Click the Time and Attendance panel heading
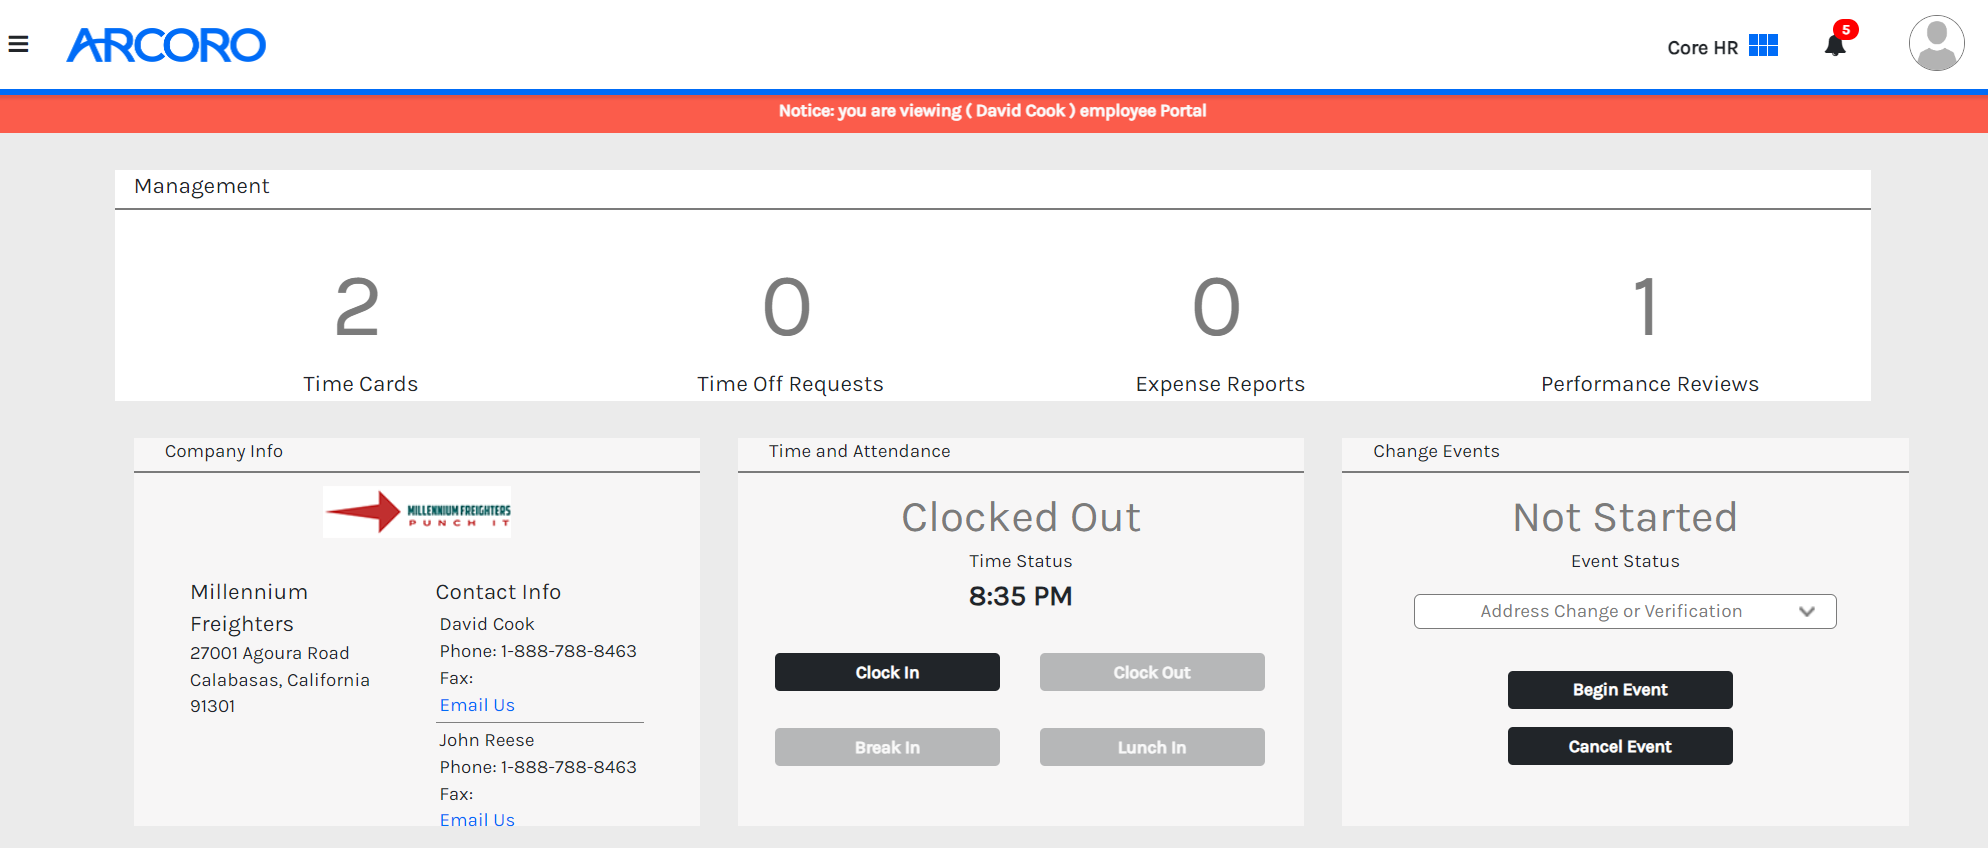Screen dimensions: 1988x848 [860, 451]
